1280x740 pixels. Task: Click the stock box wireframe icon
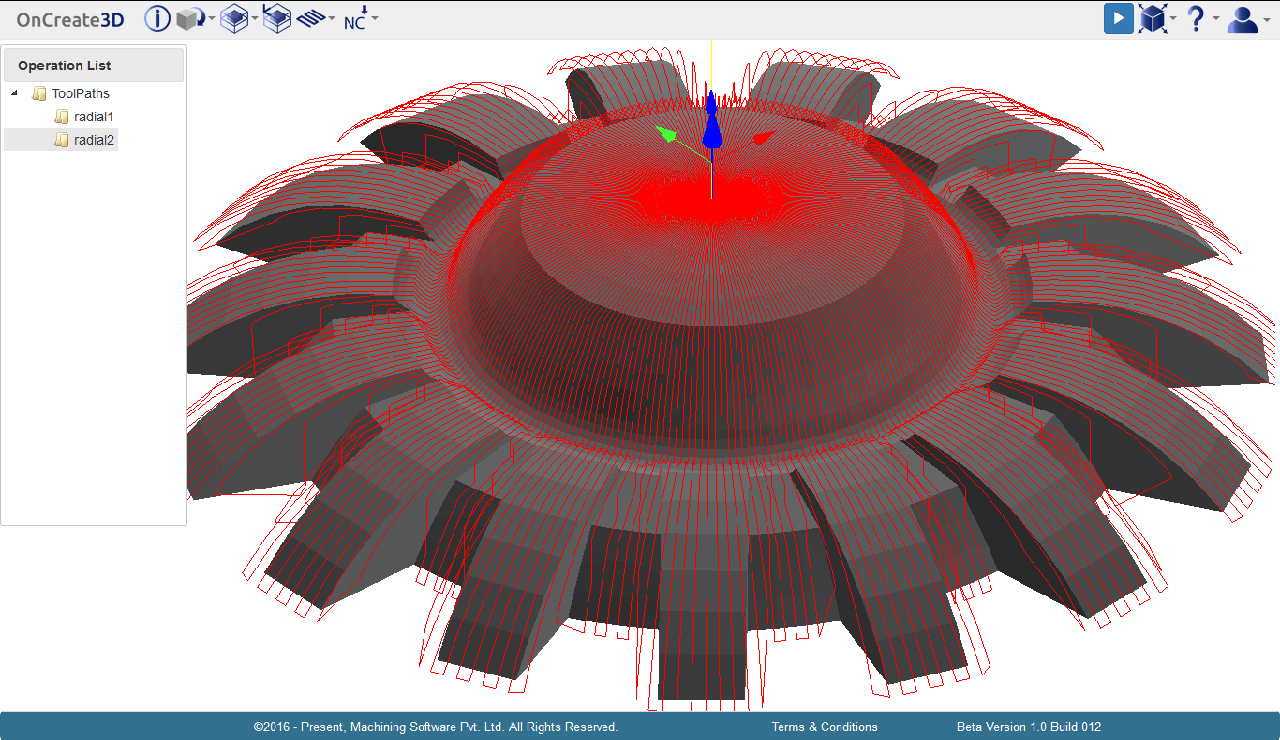click(234, 19)
